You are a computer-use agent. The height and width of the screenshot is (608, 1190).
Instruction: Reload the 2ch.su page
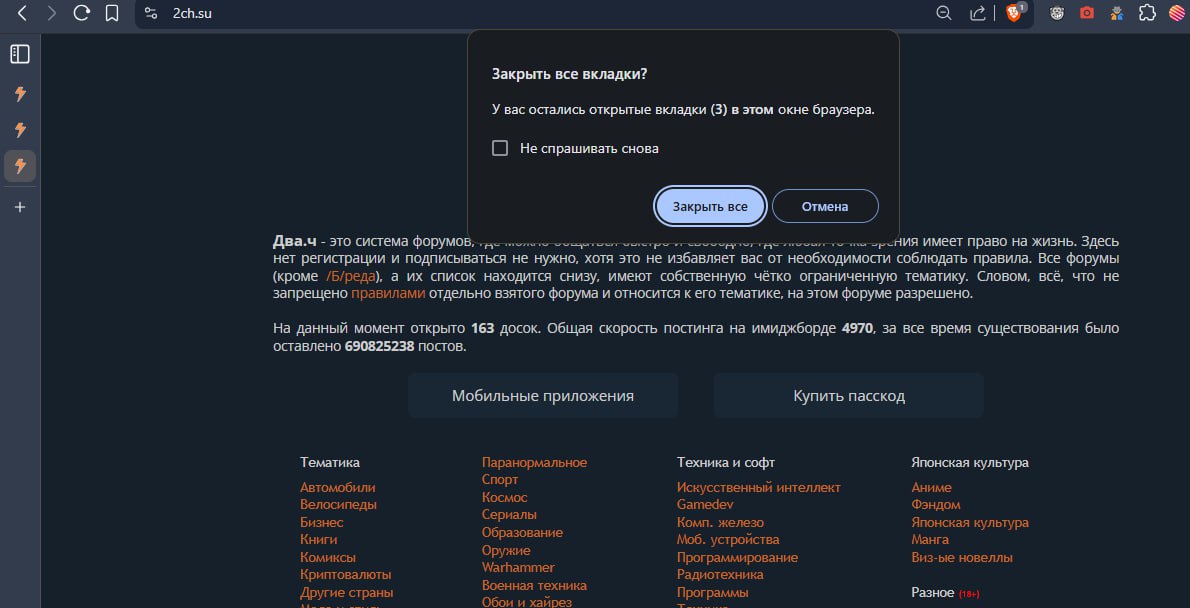(x=82, y=13)
